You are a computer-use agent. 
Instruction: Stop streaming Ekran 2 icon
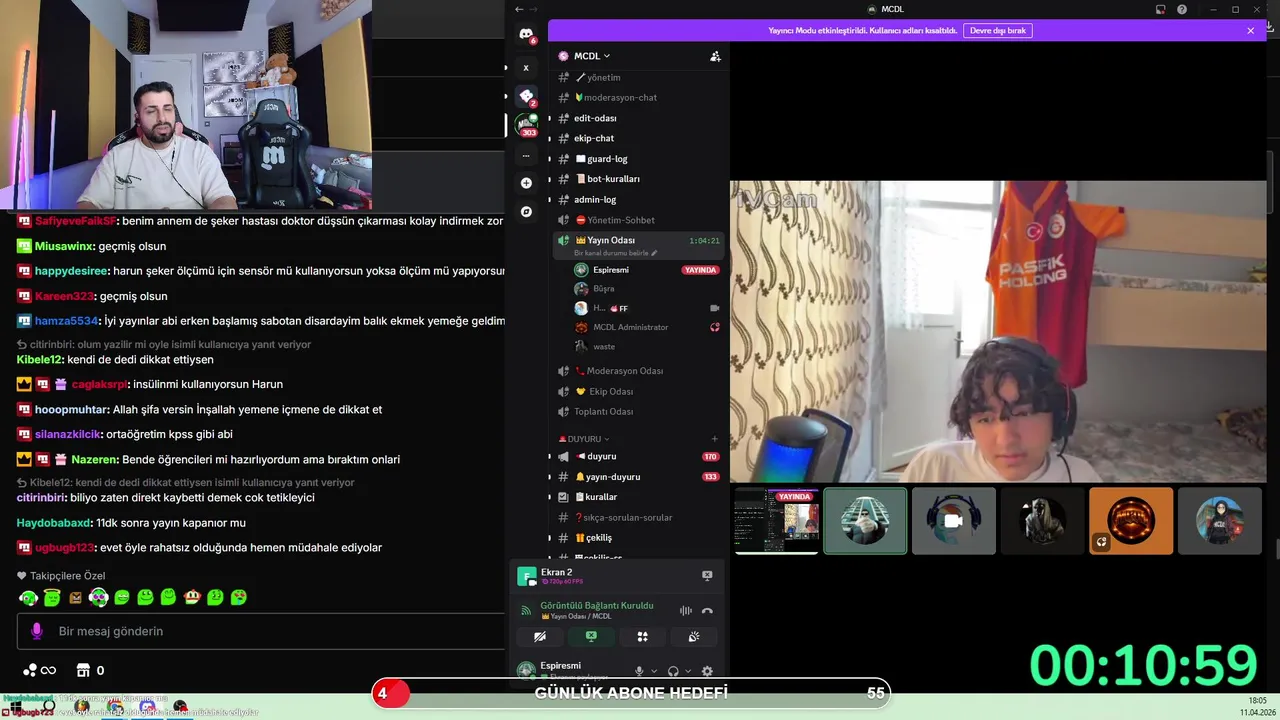pos(707,575)
